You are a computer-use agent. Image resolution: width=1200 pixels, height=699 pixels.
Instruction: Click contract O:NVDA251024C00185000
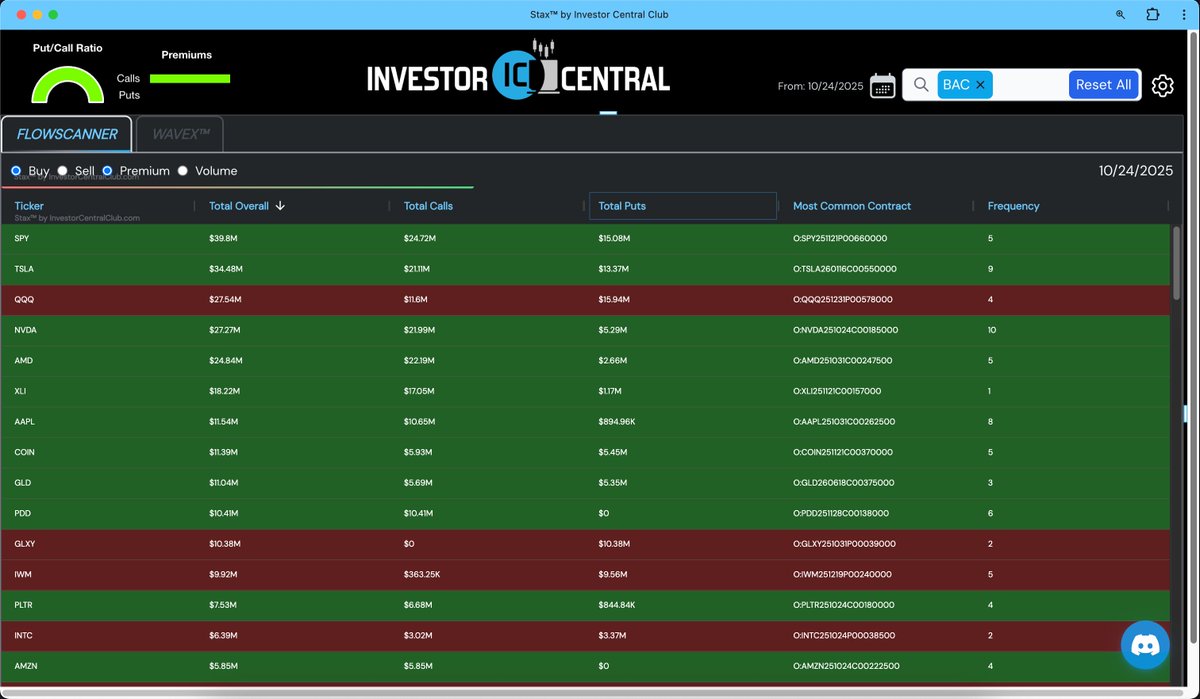coord(846,330)
